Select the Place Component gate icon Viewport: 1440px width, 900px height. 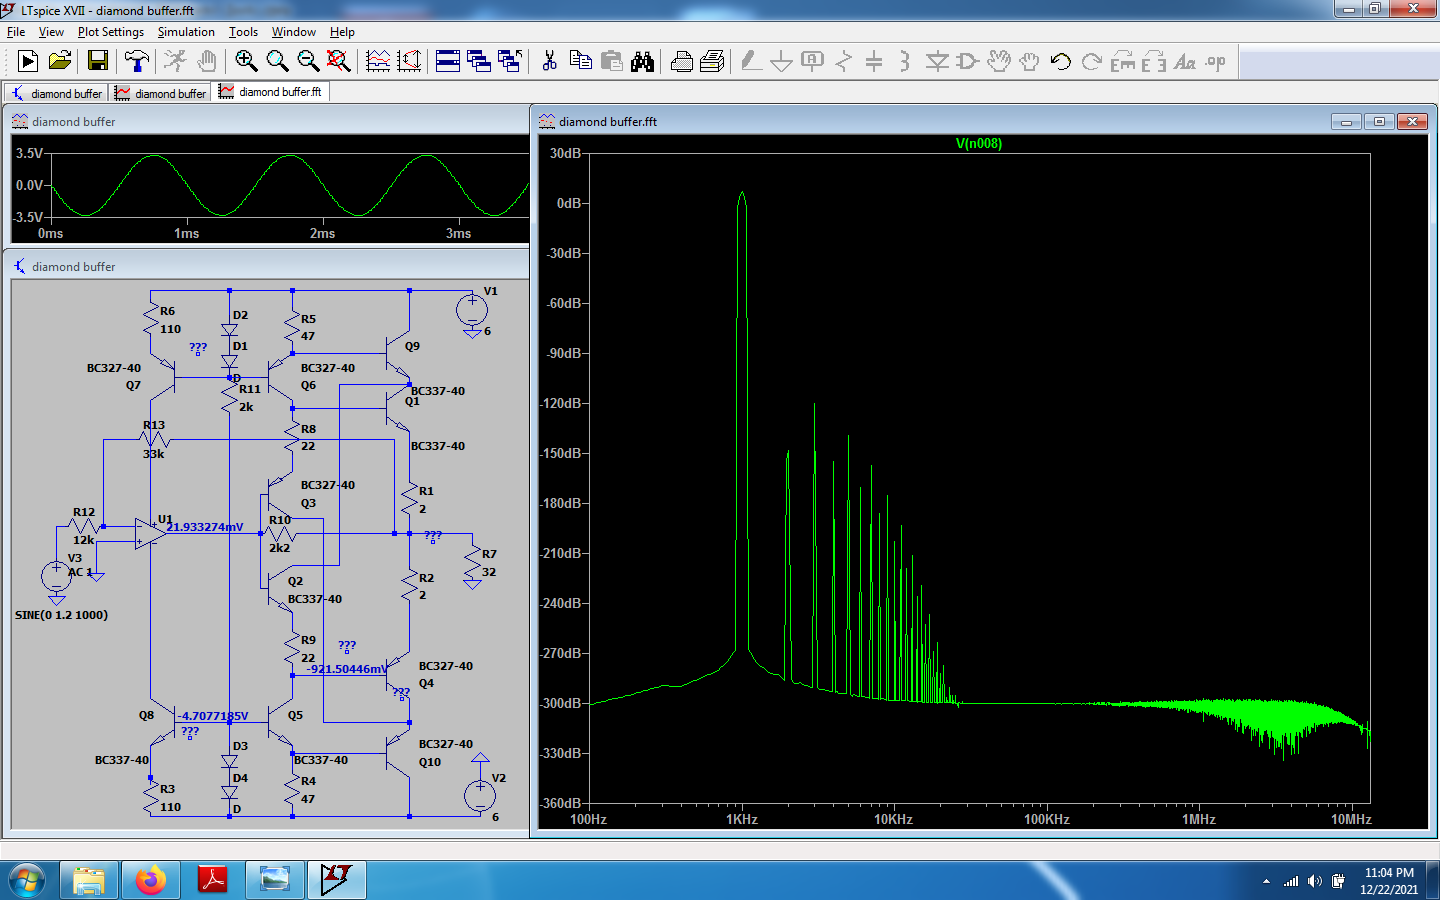[x=968, y=62]
